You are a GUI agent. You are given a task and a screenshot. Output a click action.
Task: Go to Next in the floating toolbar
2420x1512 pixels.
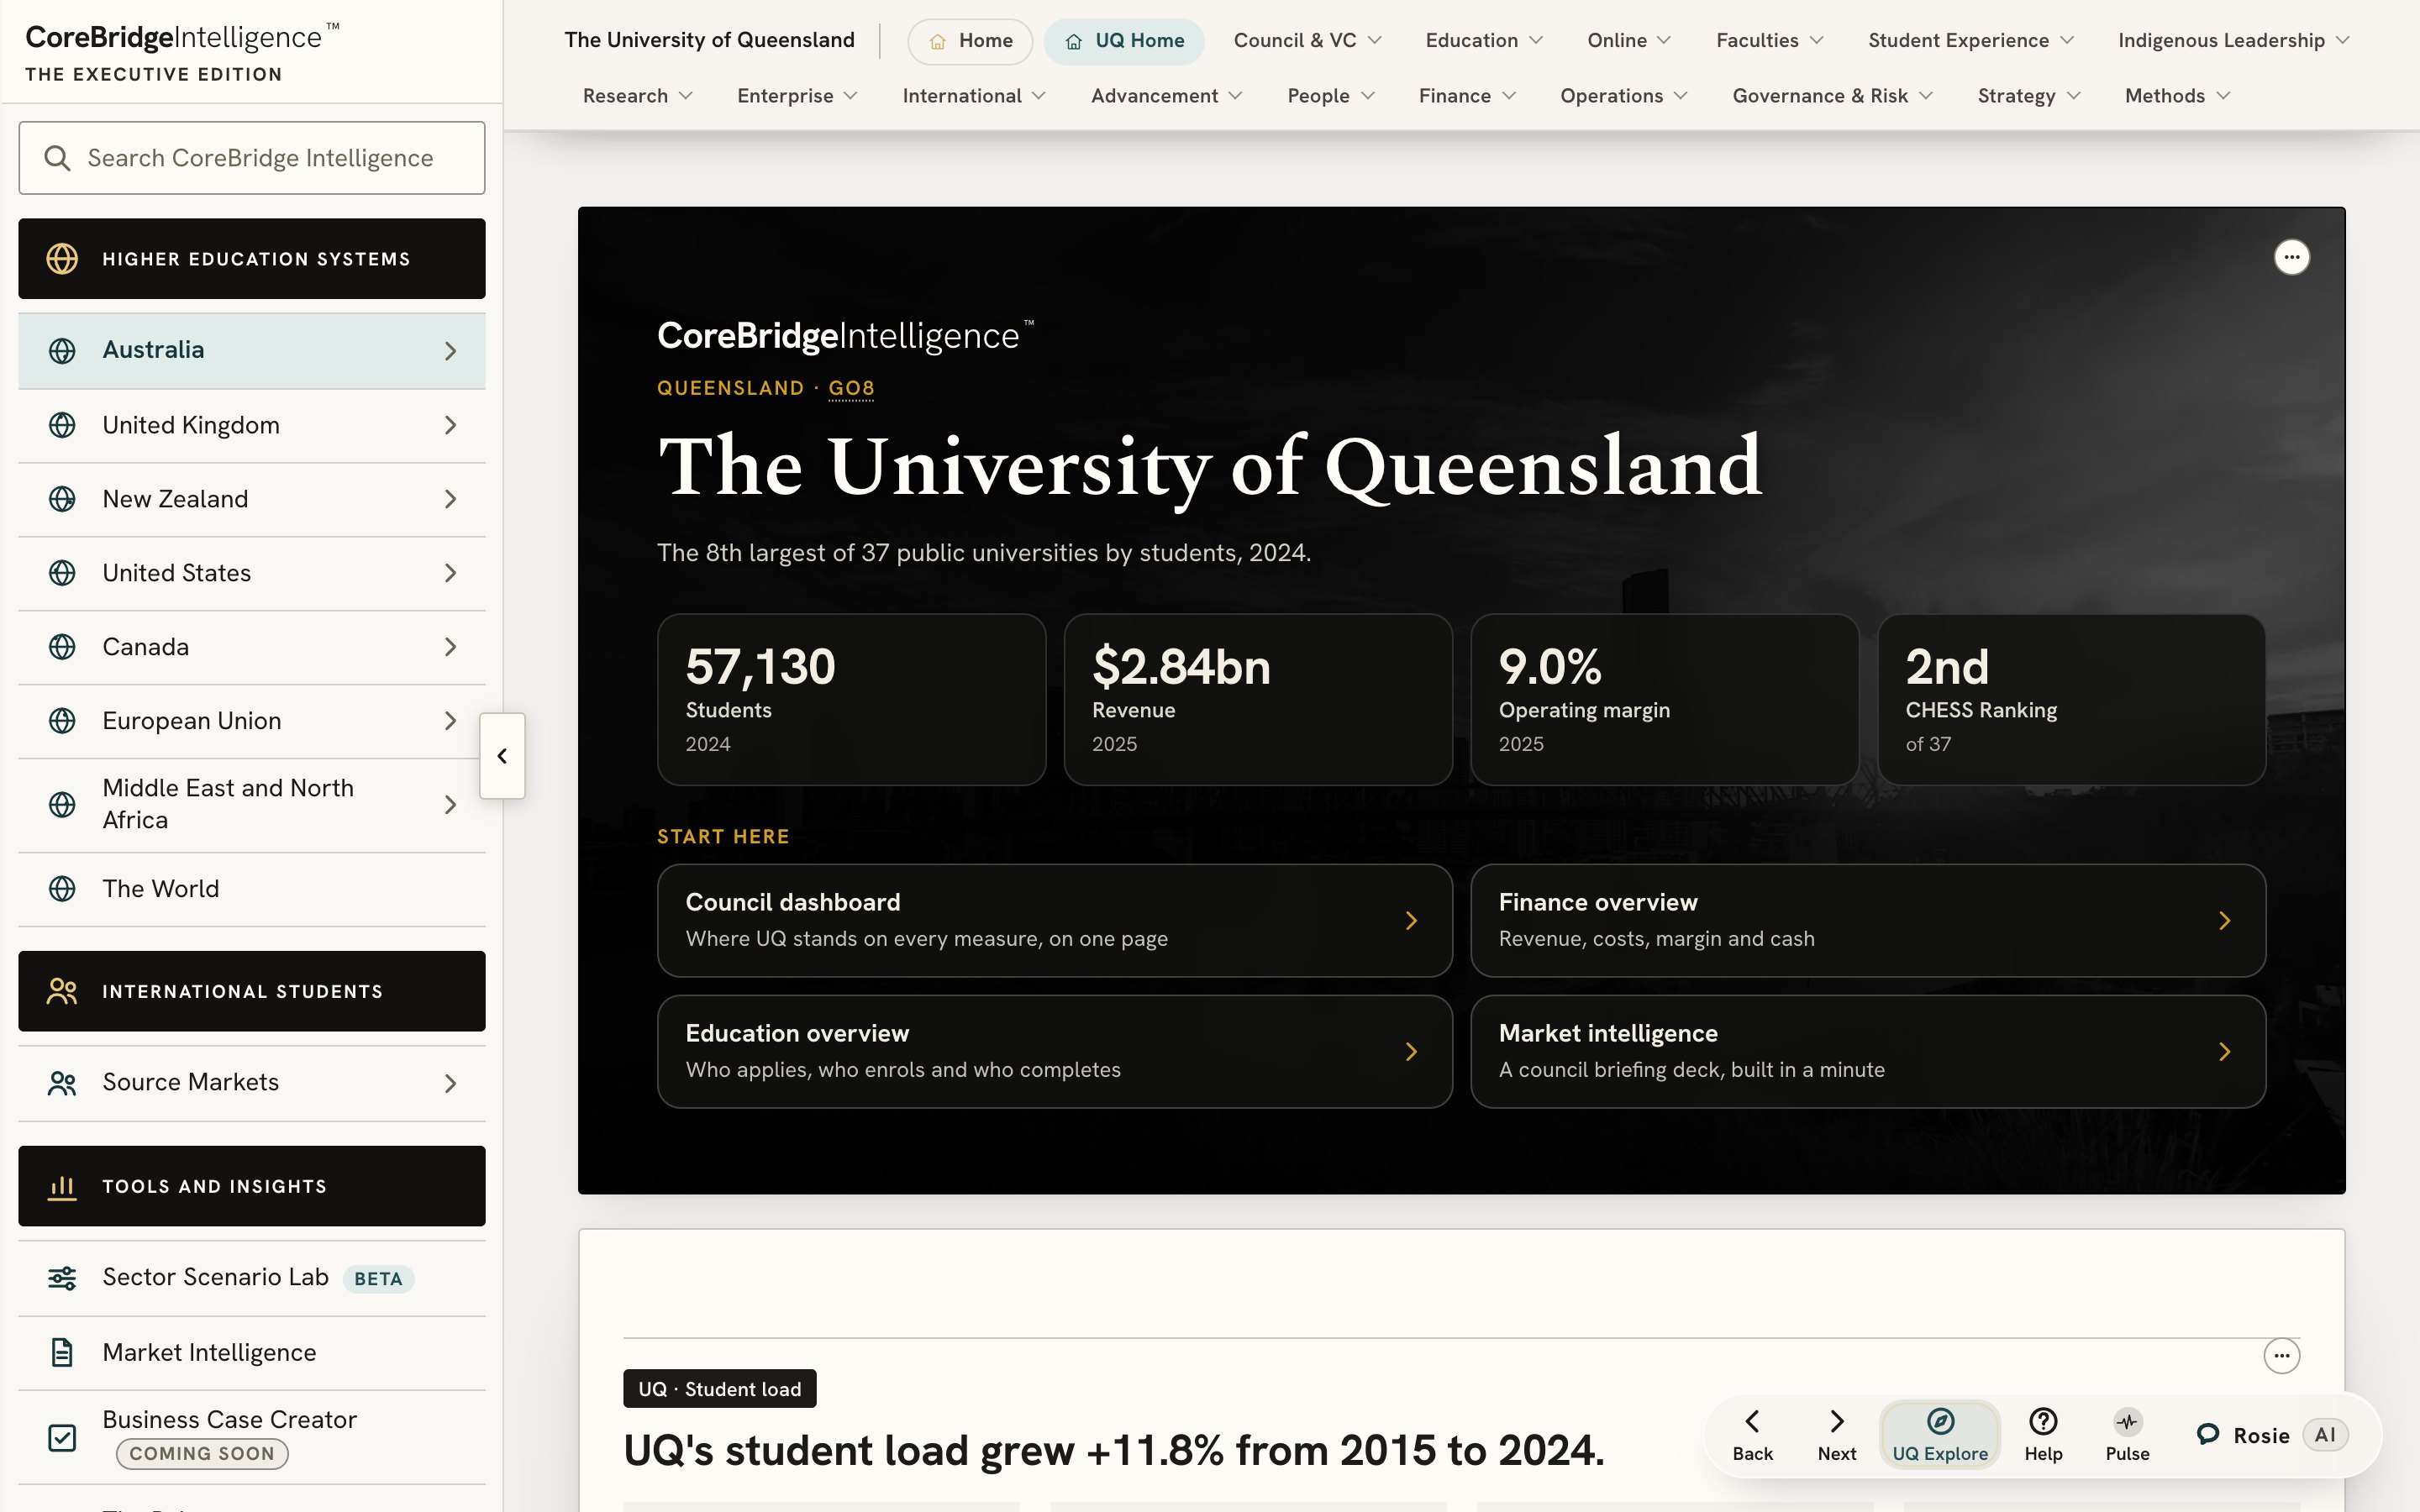point(1837,1435)
